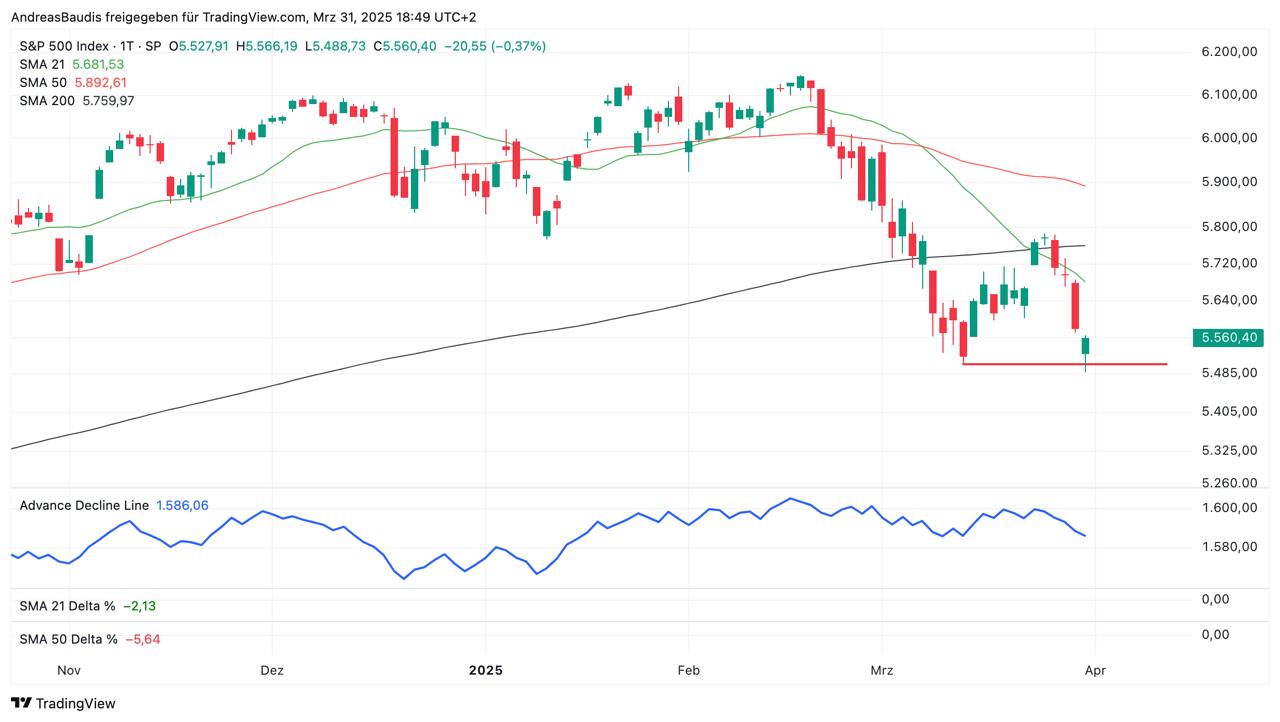Click the green 5.560,40 current price tag

tap(1227, 338)
